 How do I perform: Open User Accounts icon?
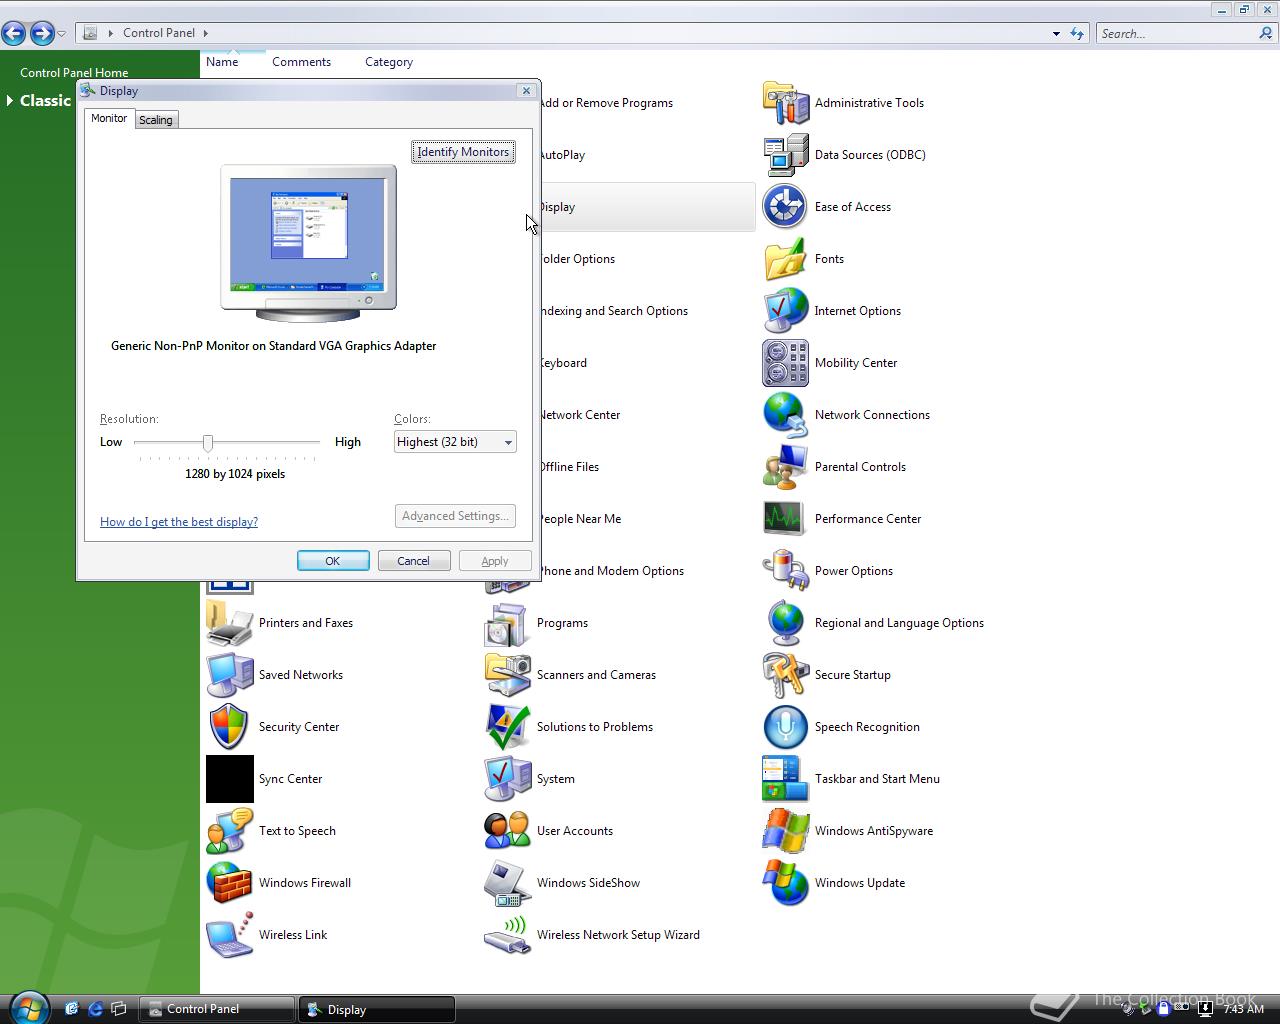pos(507,831)
